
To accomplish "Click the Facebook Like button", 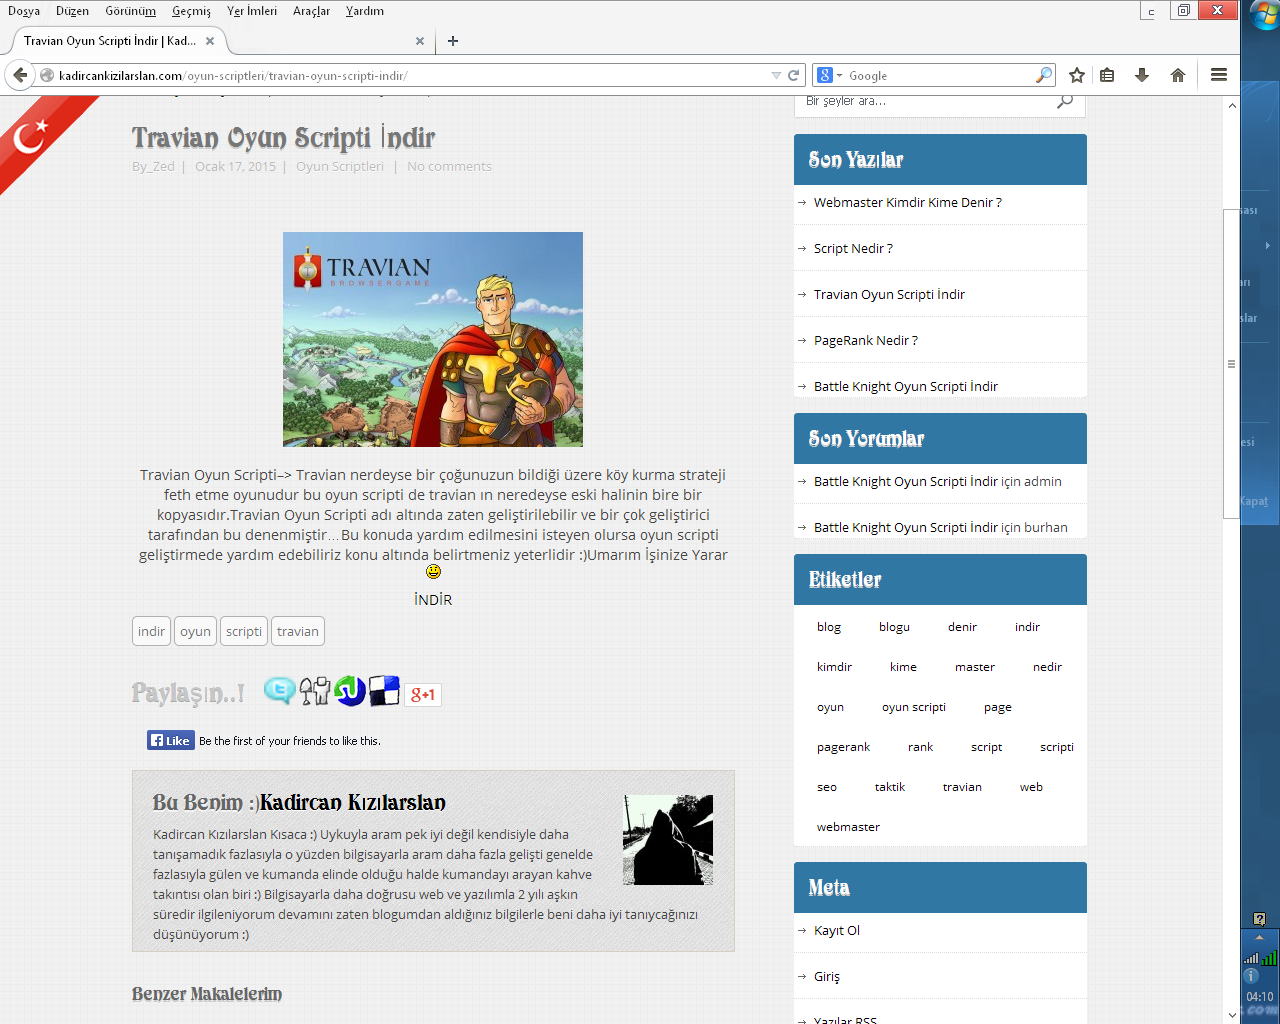I will pos(171,740).
